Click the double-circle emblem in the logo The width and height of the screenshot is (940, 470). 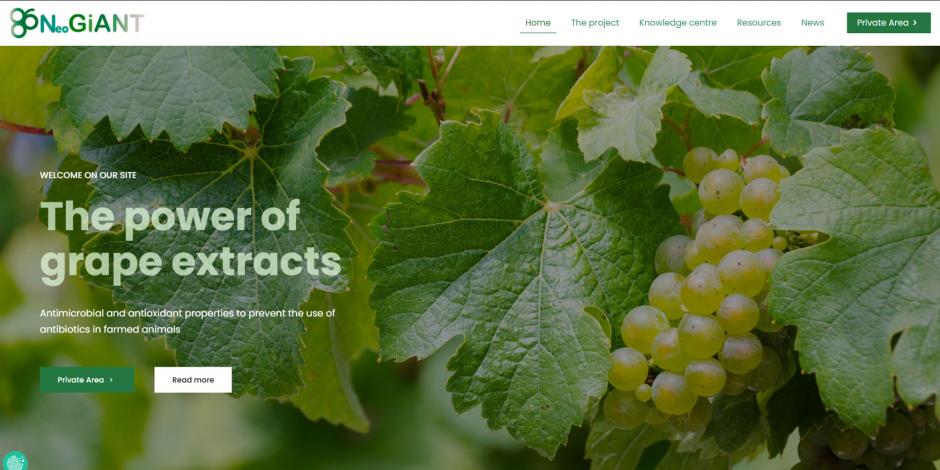coord(23,23)
